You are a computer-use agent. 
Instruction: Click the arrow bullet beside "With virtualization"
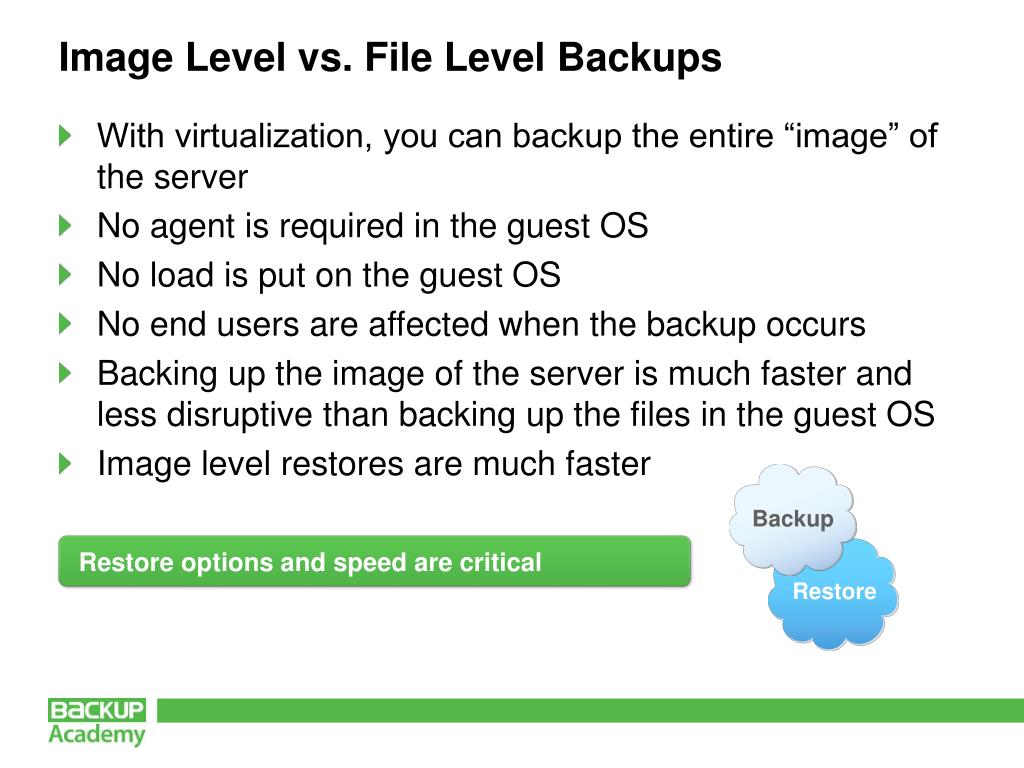(x=66, y=134)
